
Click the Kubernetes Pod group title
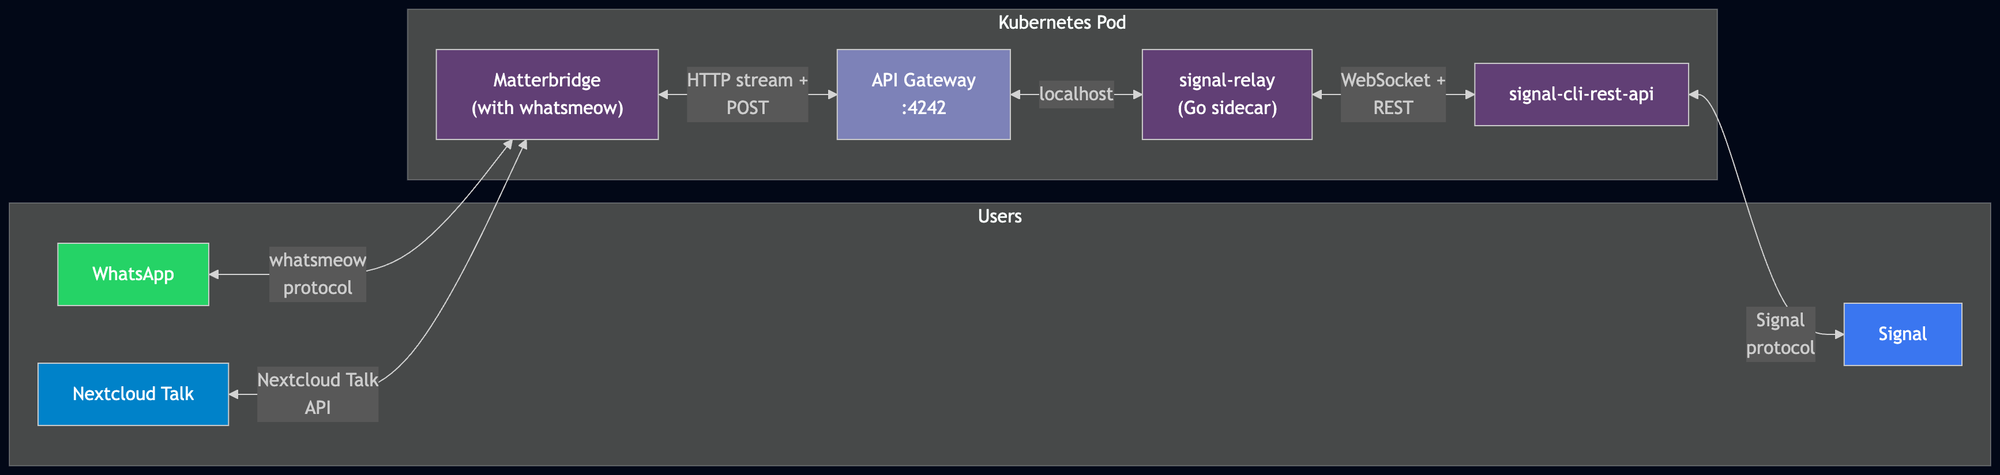pyautogui.click(x=1061, y=22)
